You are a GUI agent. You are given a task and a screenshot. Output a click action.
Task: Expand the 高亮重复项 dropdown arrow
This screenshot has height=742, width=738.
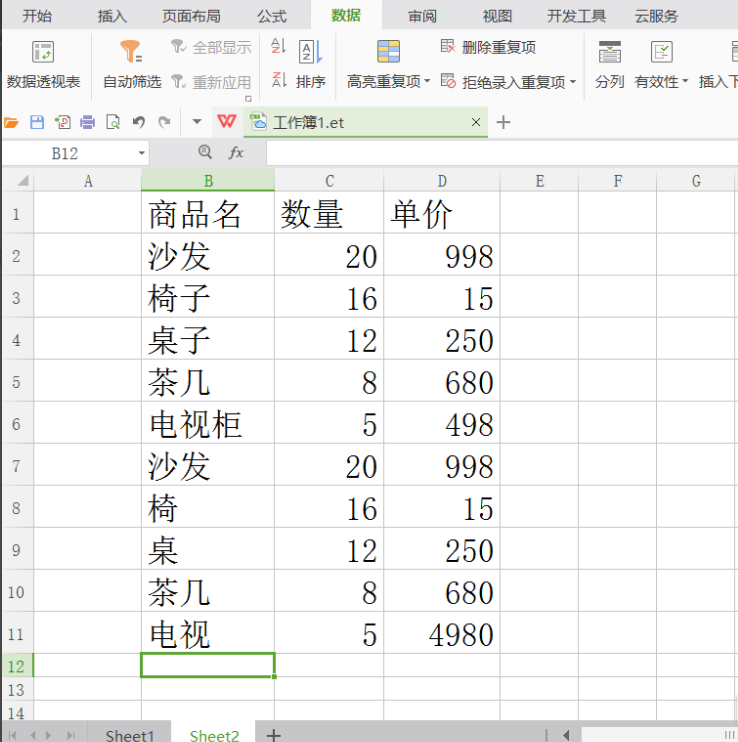(427, 81)
